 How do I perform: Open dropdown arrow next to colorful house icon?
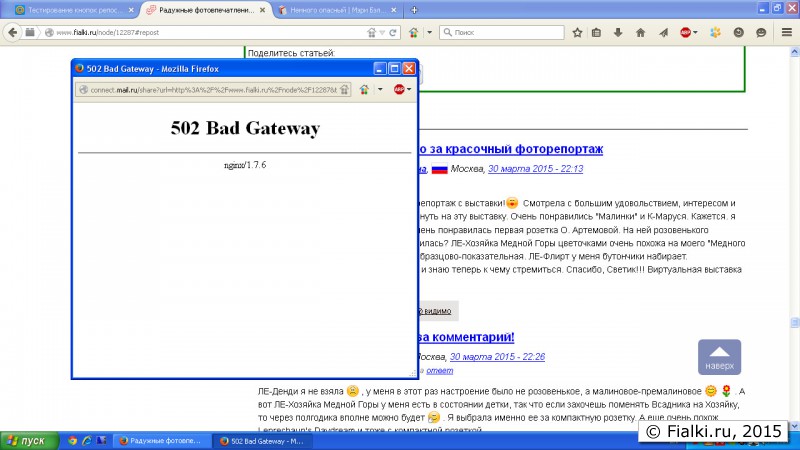tap(430, 32)
